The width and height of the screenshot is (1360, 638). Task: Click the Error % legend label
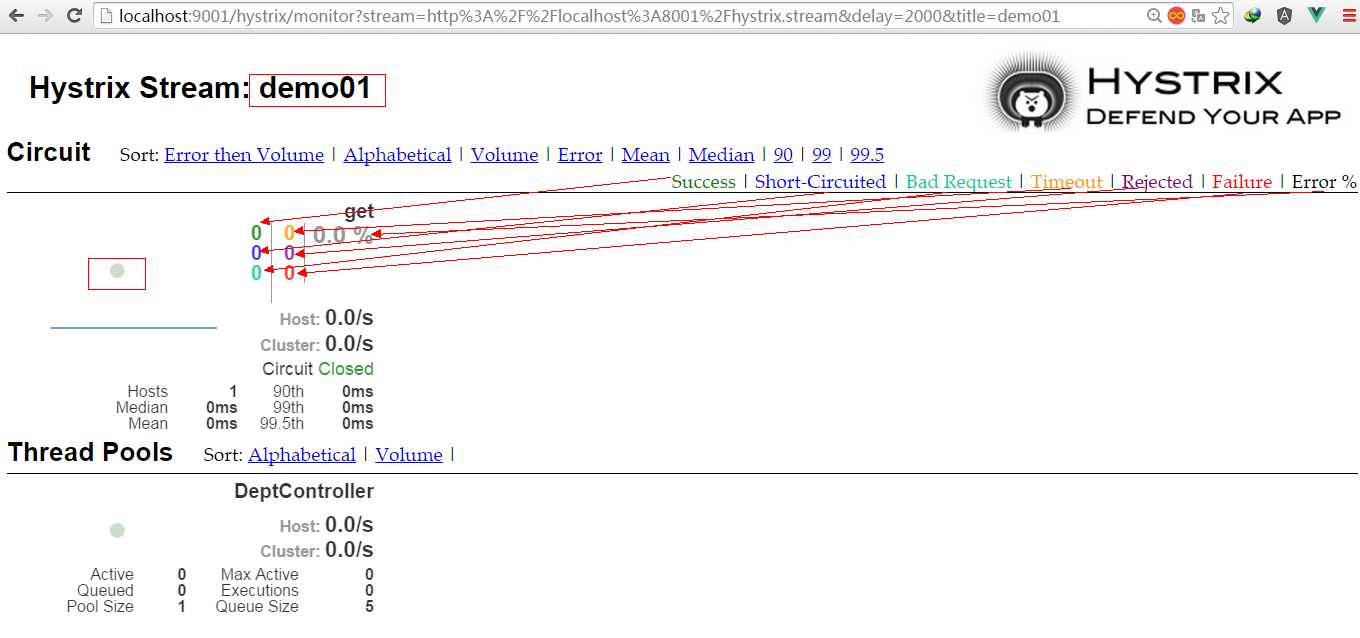(1324, 182)
